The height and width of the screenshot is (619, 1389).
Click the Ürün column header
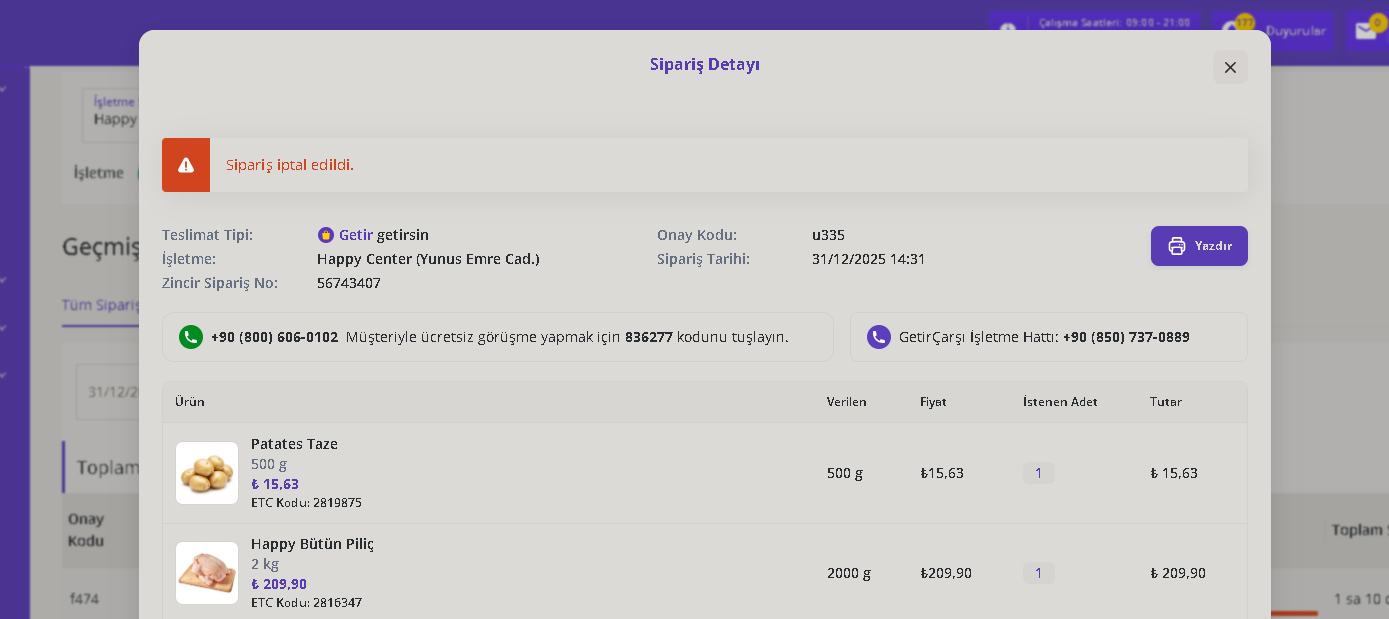click(190, 402)
